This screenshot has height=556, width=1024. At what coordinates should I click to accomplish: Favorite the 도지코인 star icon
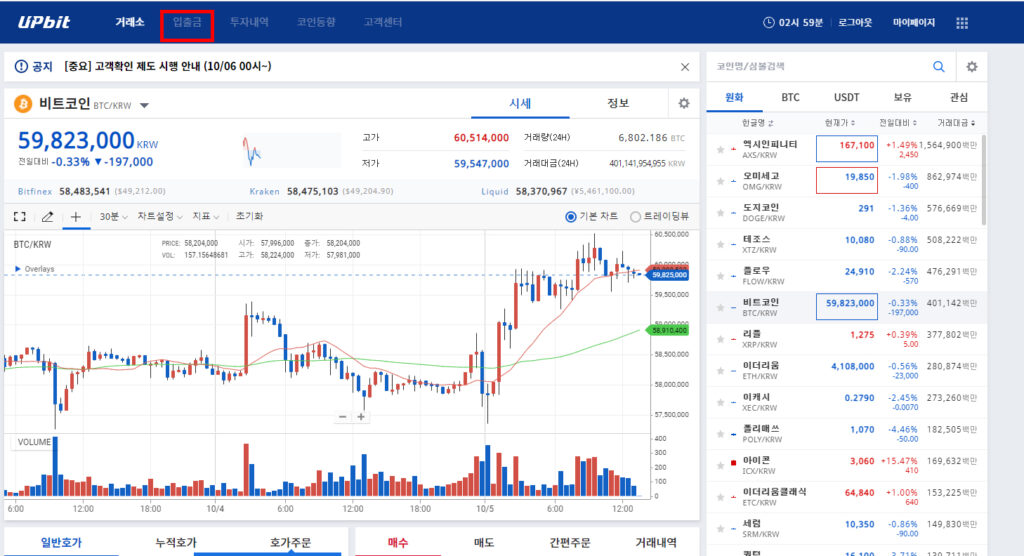(x=720, y=213)
